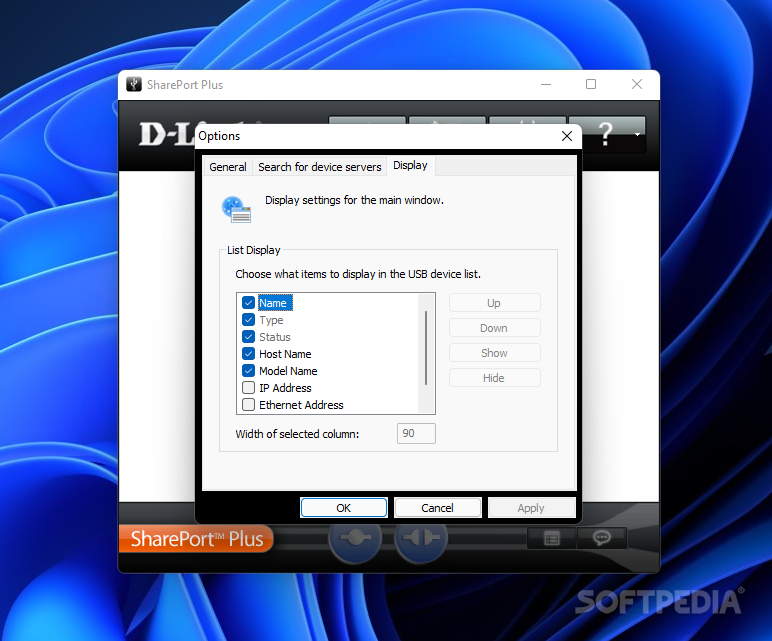Click the Up button
The height and width of the screenshot is (641, 772).
click(x=494, y=303)
